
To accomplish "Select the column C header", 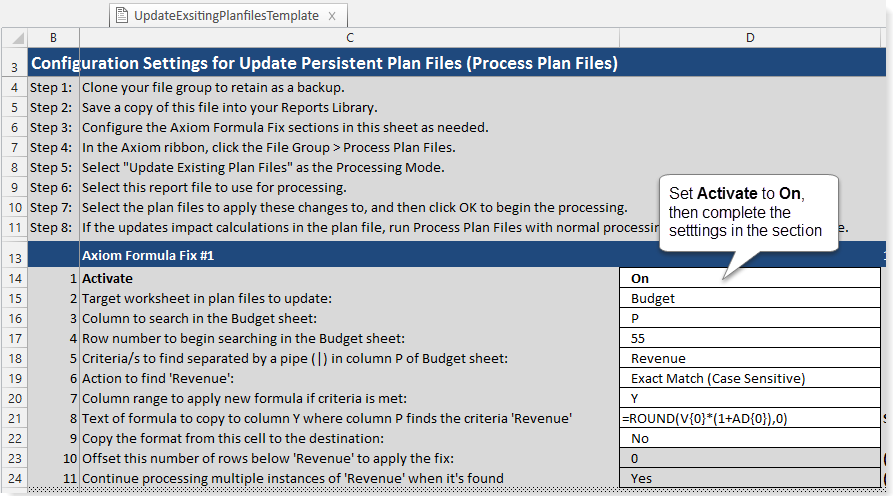I will coord(349,38).
